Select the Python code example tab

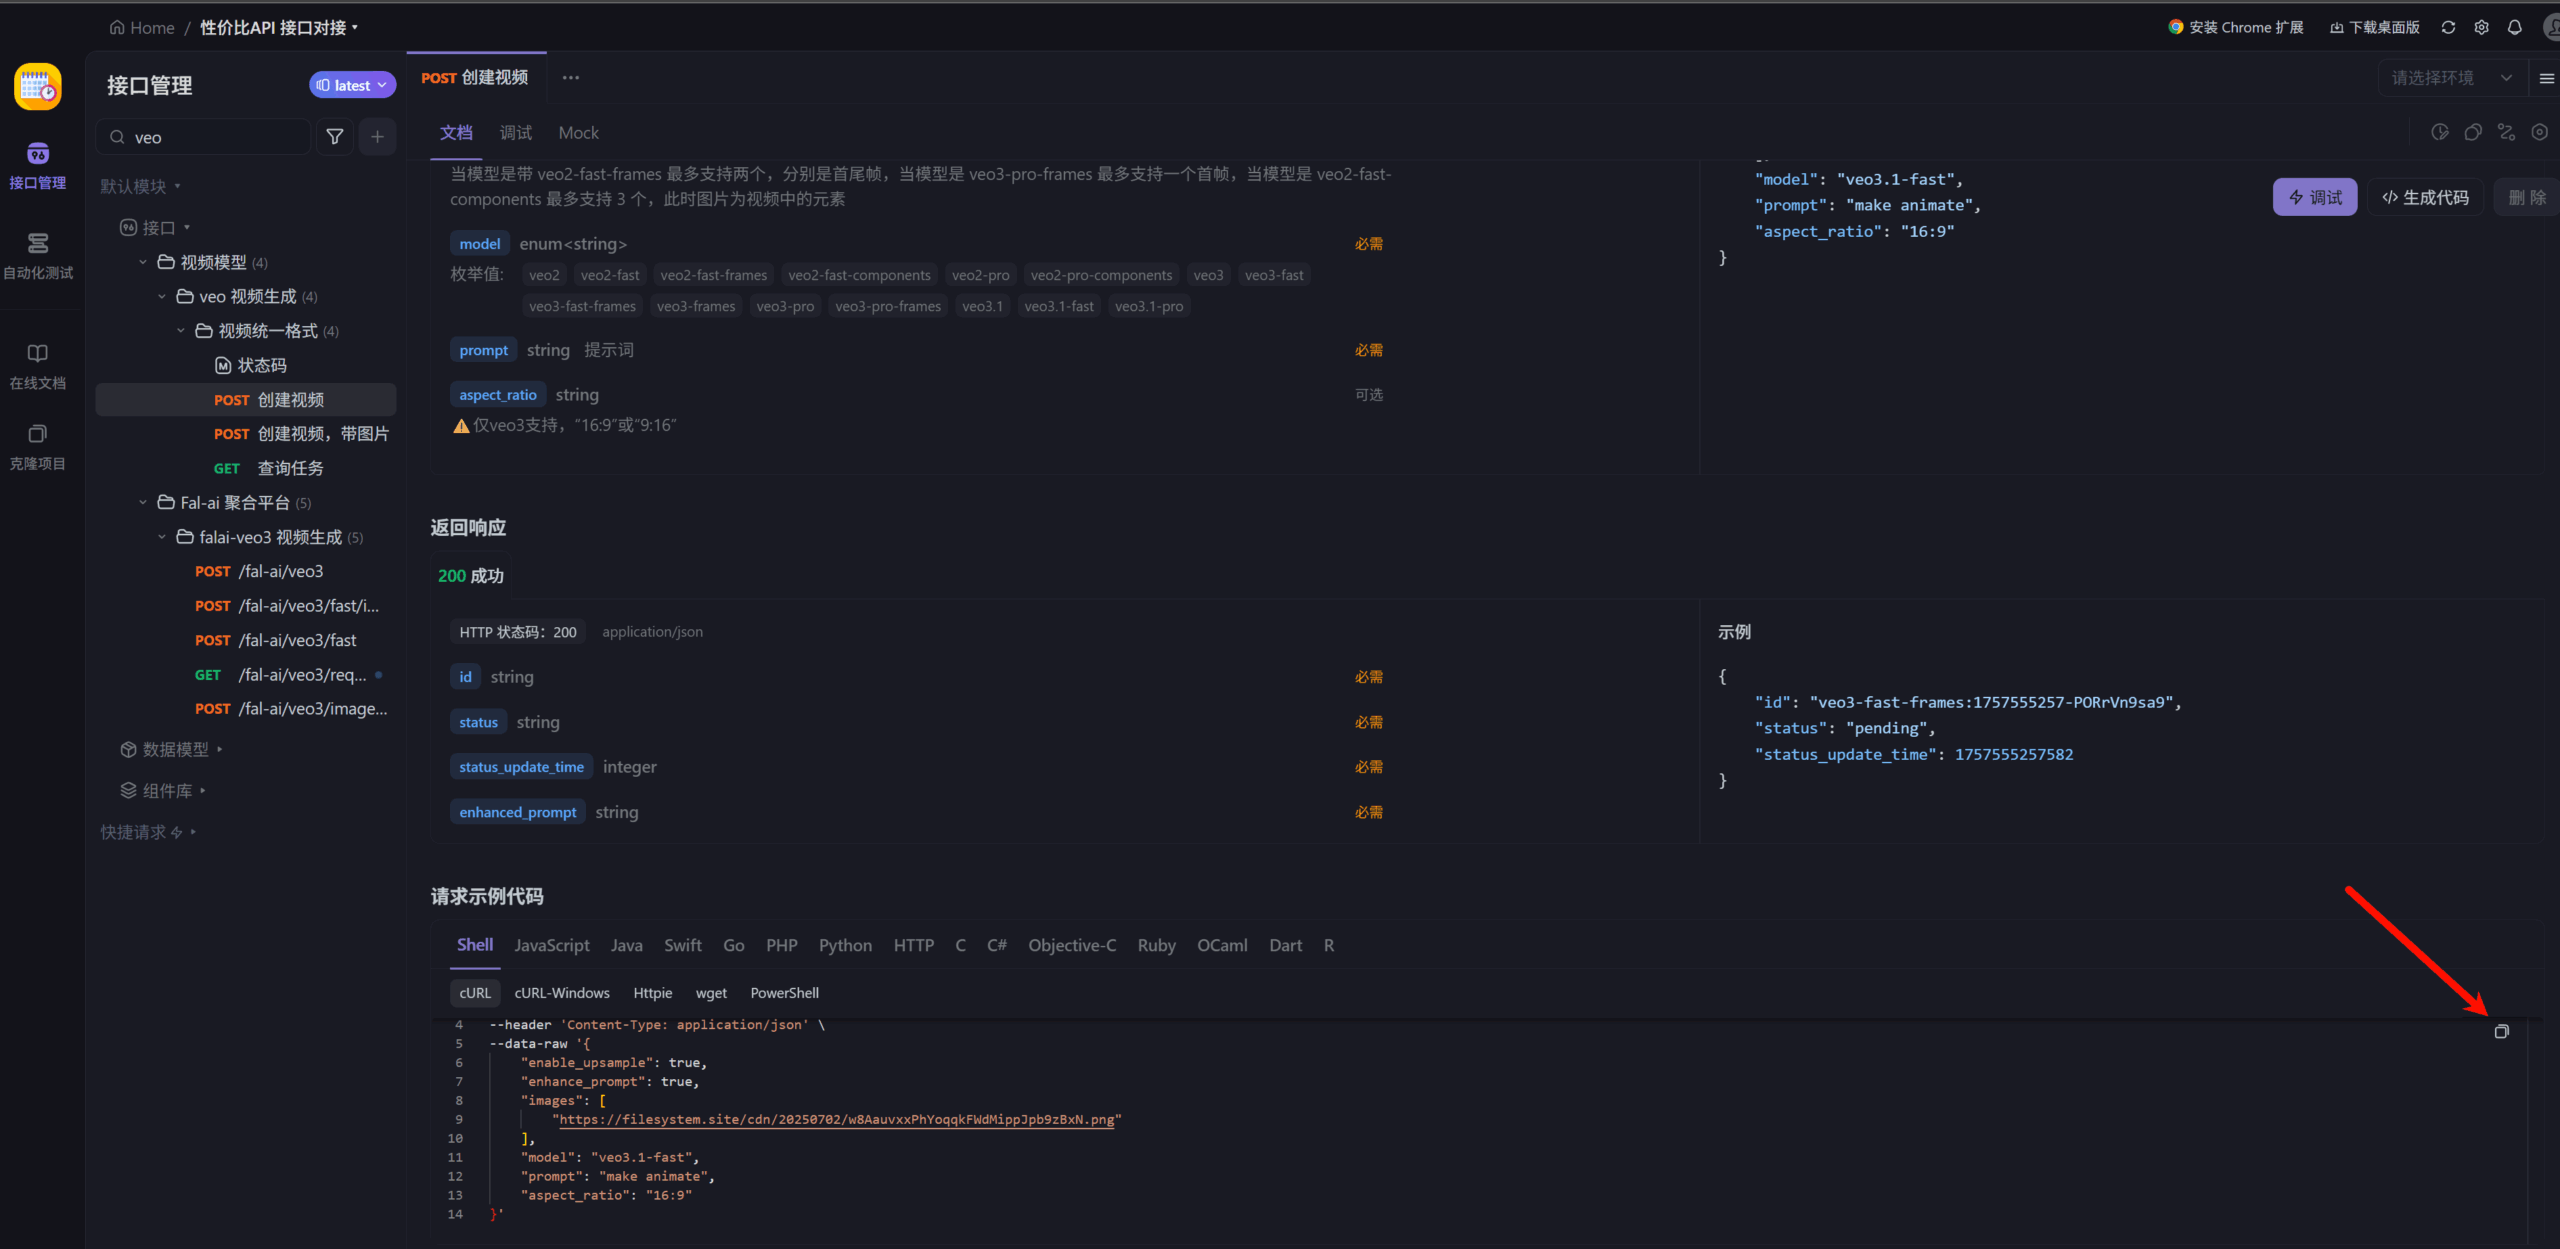pyautogui.click(x=845, y=945)
